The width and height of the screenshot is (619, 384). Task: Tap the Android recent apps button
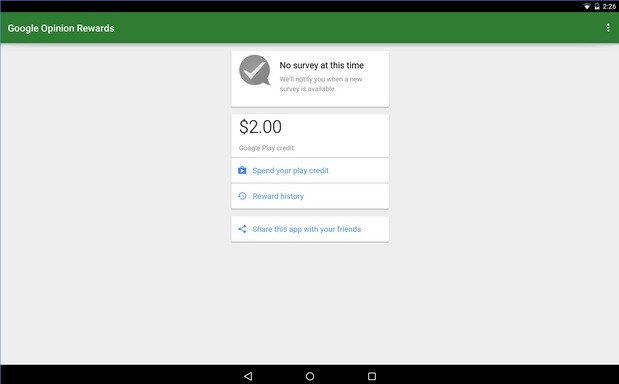tap(371, 376)
